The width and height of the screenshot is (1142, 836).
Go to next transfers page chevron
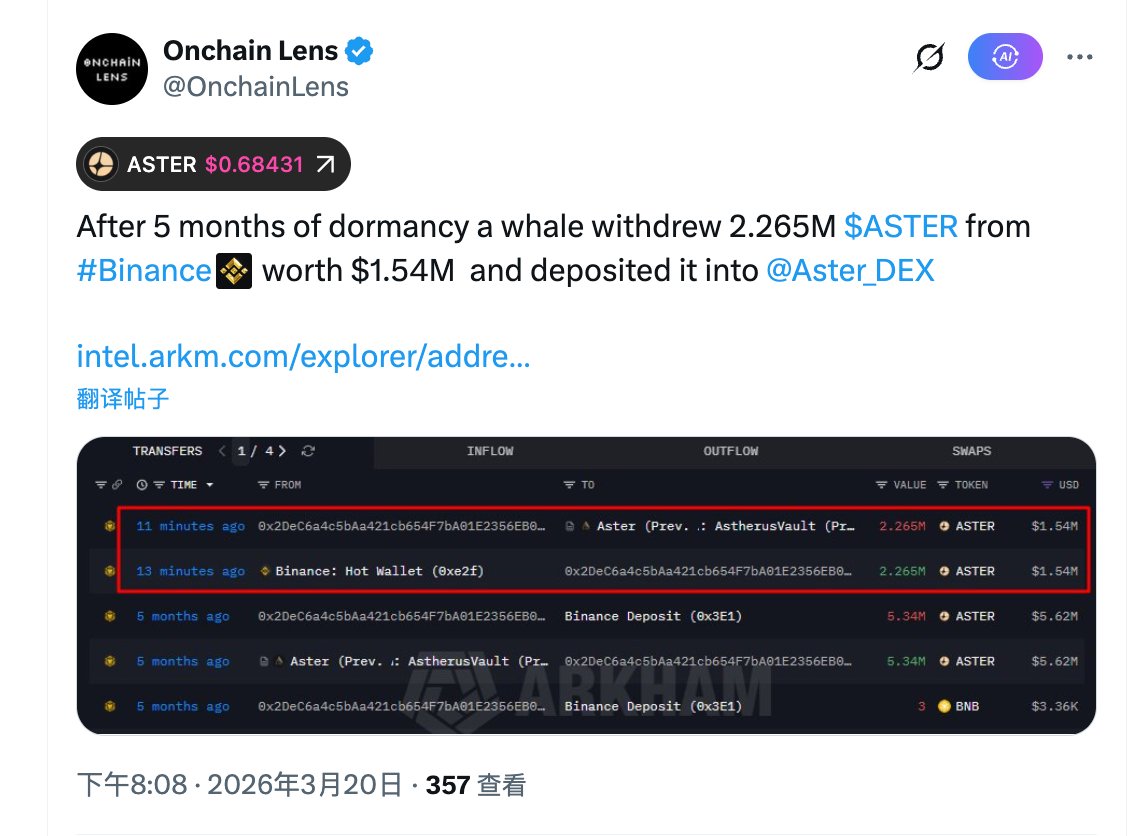point(283,451)
